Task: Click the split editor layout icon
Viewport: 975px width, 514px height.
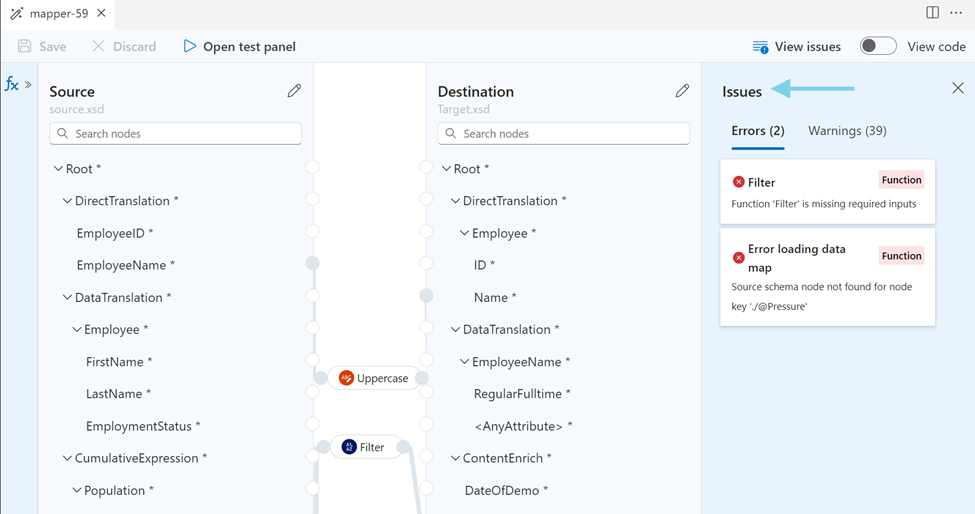Action: click(932, 13)
